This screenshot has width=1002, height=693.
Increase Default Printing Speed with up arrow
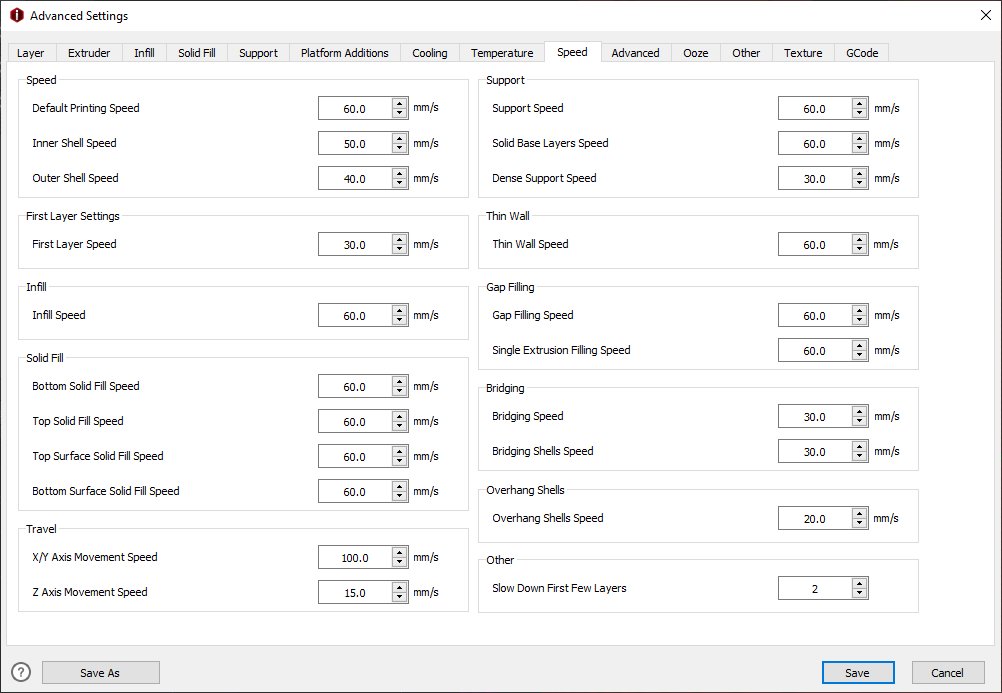click(400, 103)
